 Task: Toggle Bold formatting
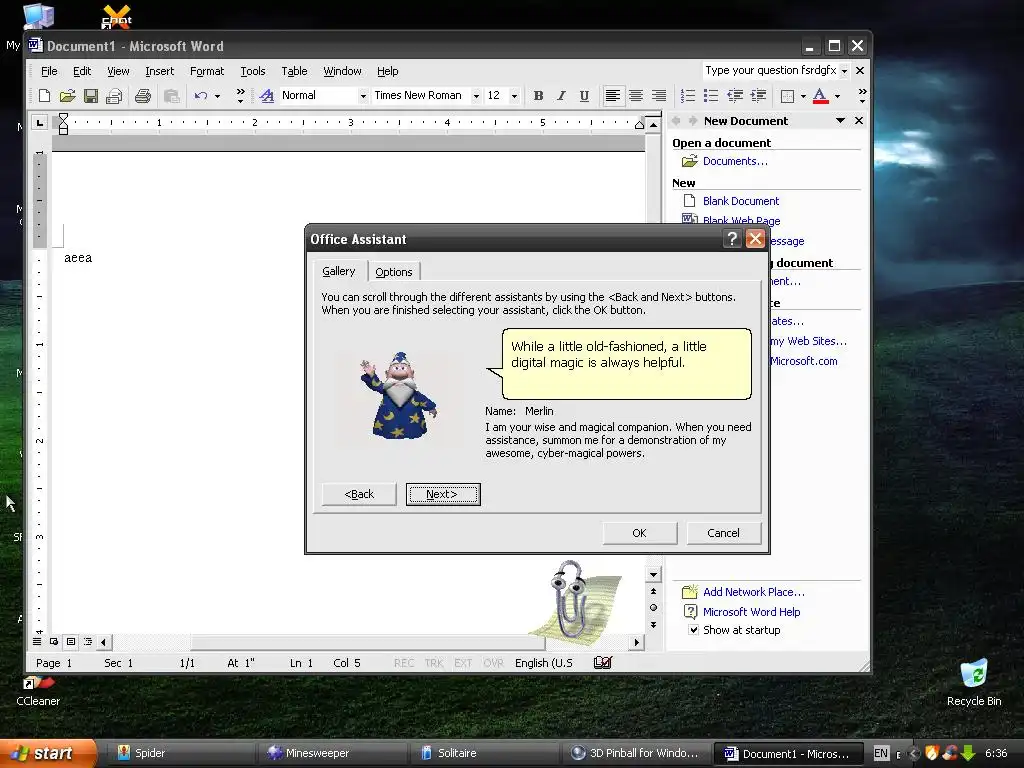point(538,96)
